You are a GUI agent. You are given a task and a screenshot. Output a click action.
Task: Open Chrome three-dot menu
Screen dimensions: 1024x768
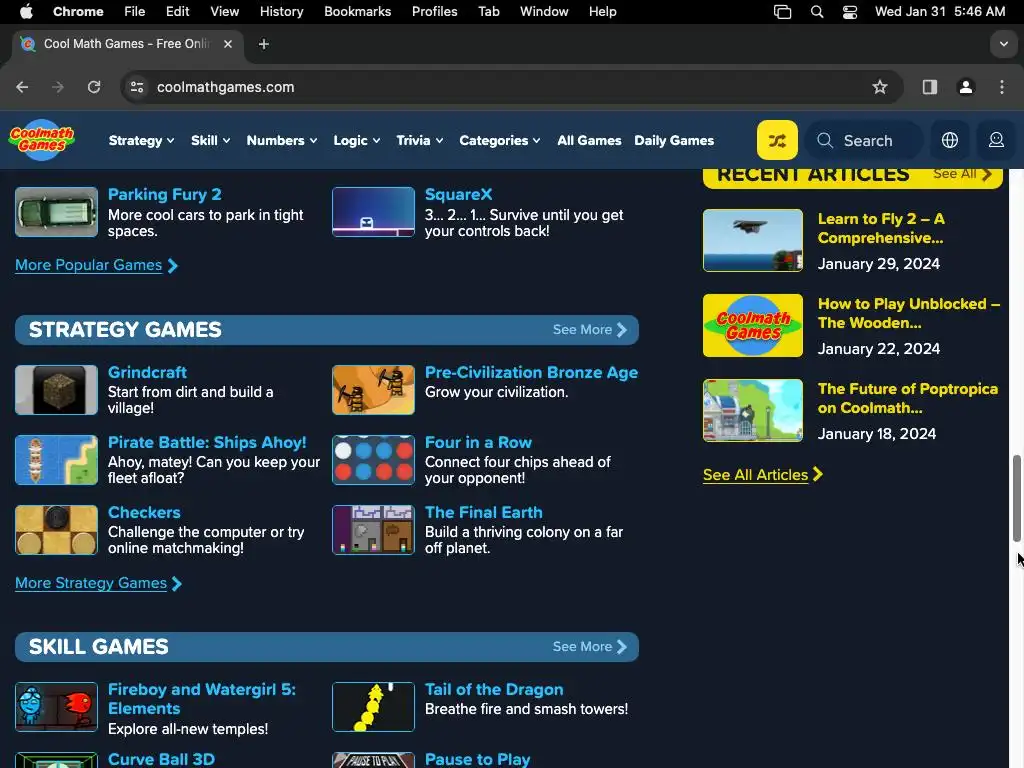point(1002,87)
